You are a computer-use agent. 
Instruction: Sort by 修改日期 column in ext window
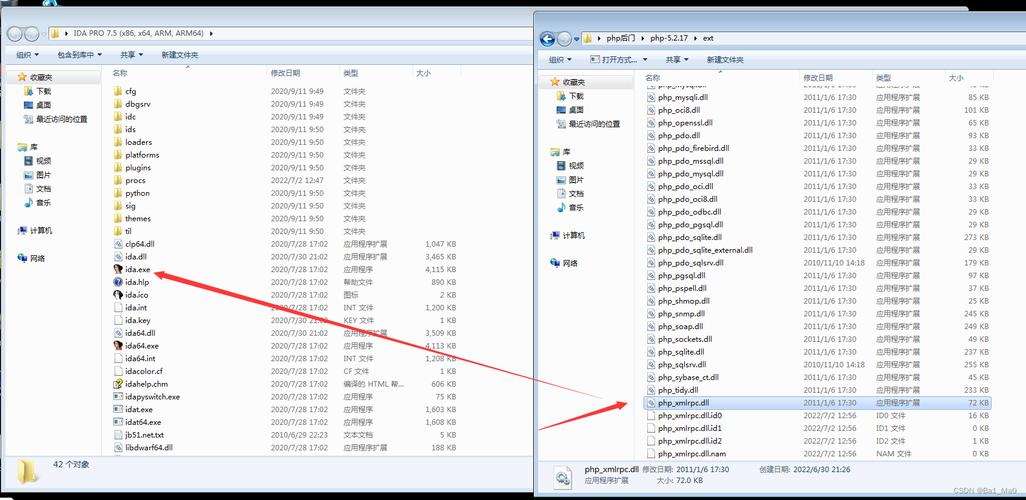818,78
